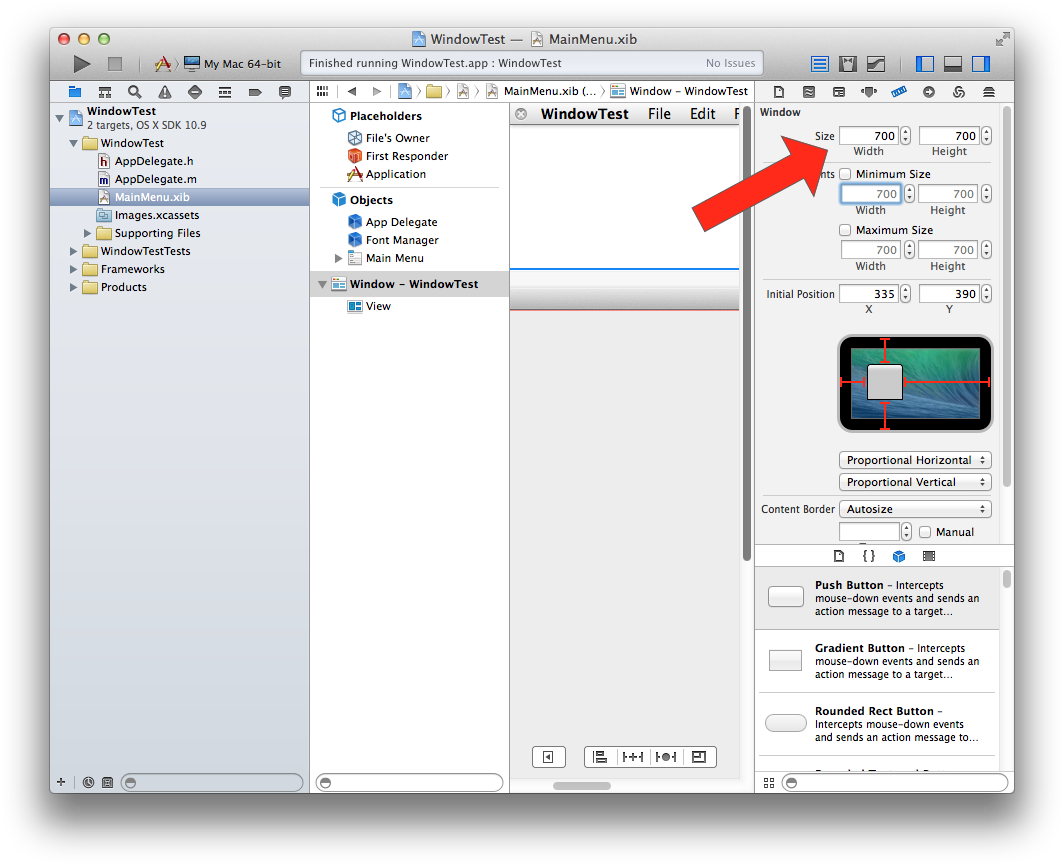Click the Stop button in toolbar
The height and width of the screenshot is (864, 1063).
(x=115, y=64)
